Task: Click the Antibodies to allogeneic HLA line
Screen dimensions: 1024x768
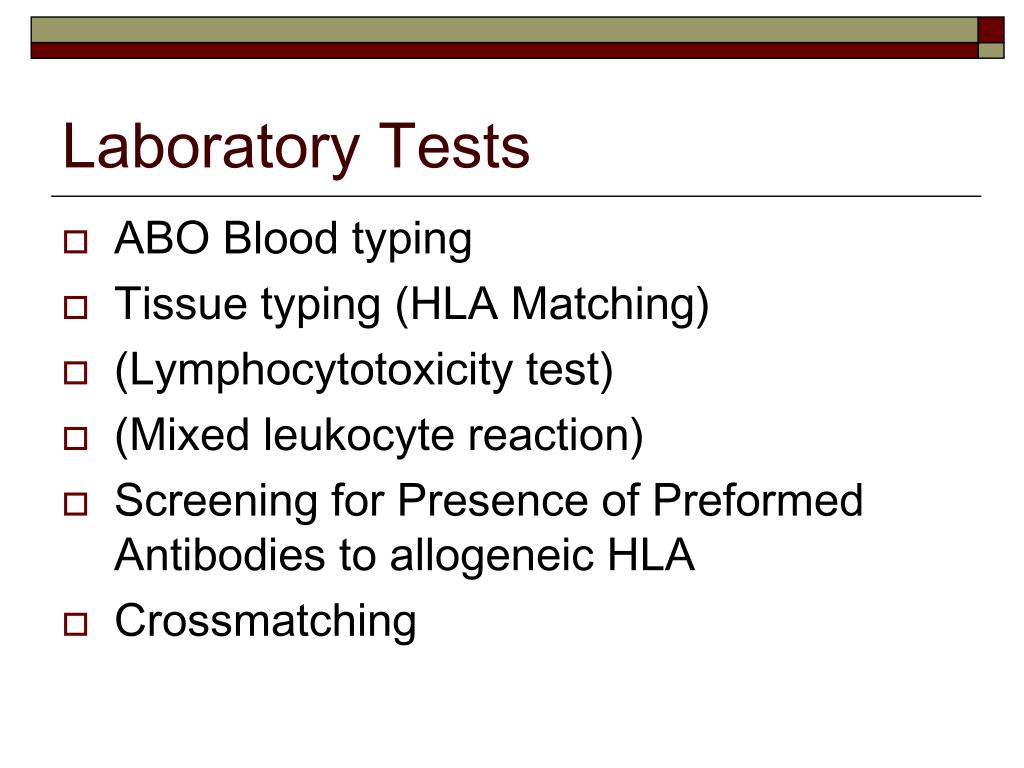Action: (405, 557)
